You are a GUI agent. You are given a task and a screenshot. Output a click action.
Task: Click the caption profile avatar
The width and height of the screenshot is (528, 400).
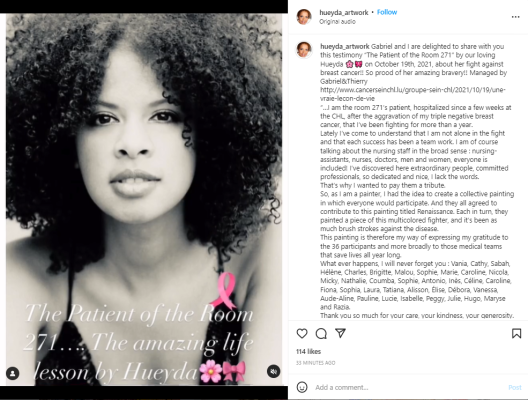click(x=304, y=50)
